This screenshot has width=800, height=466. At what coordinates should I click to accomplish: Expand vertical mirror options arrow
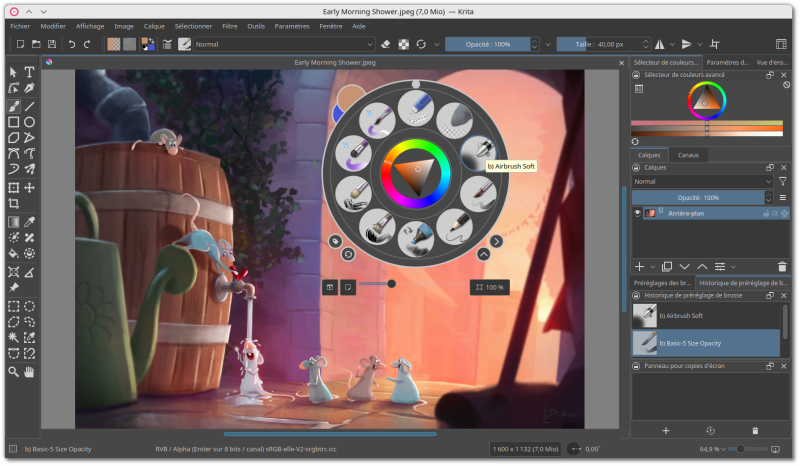pos(699,44)
